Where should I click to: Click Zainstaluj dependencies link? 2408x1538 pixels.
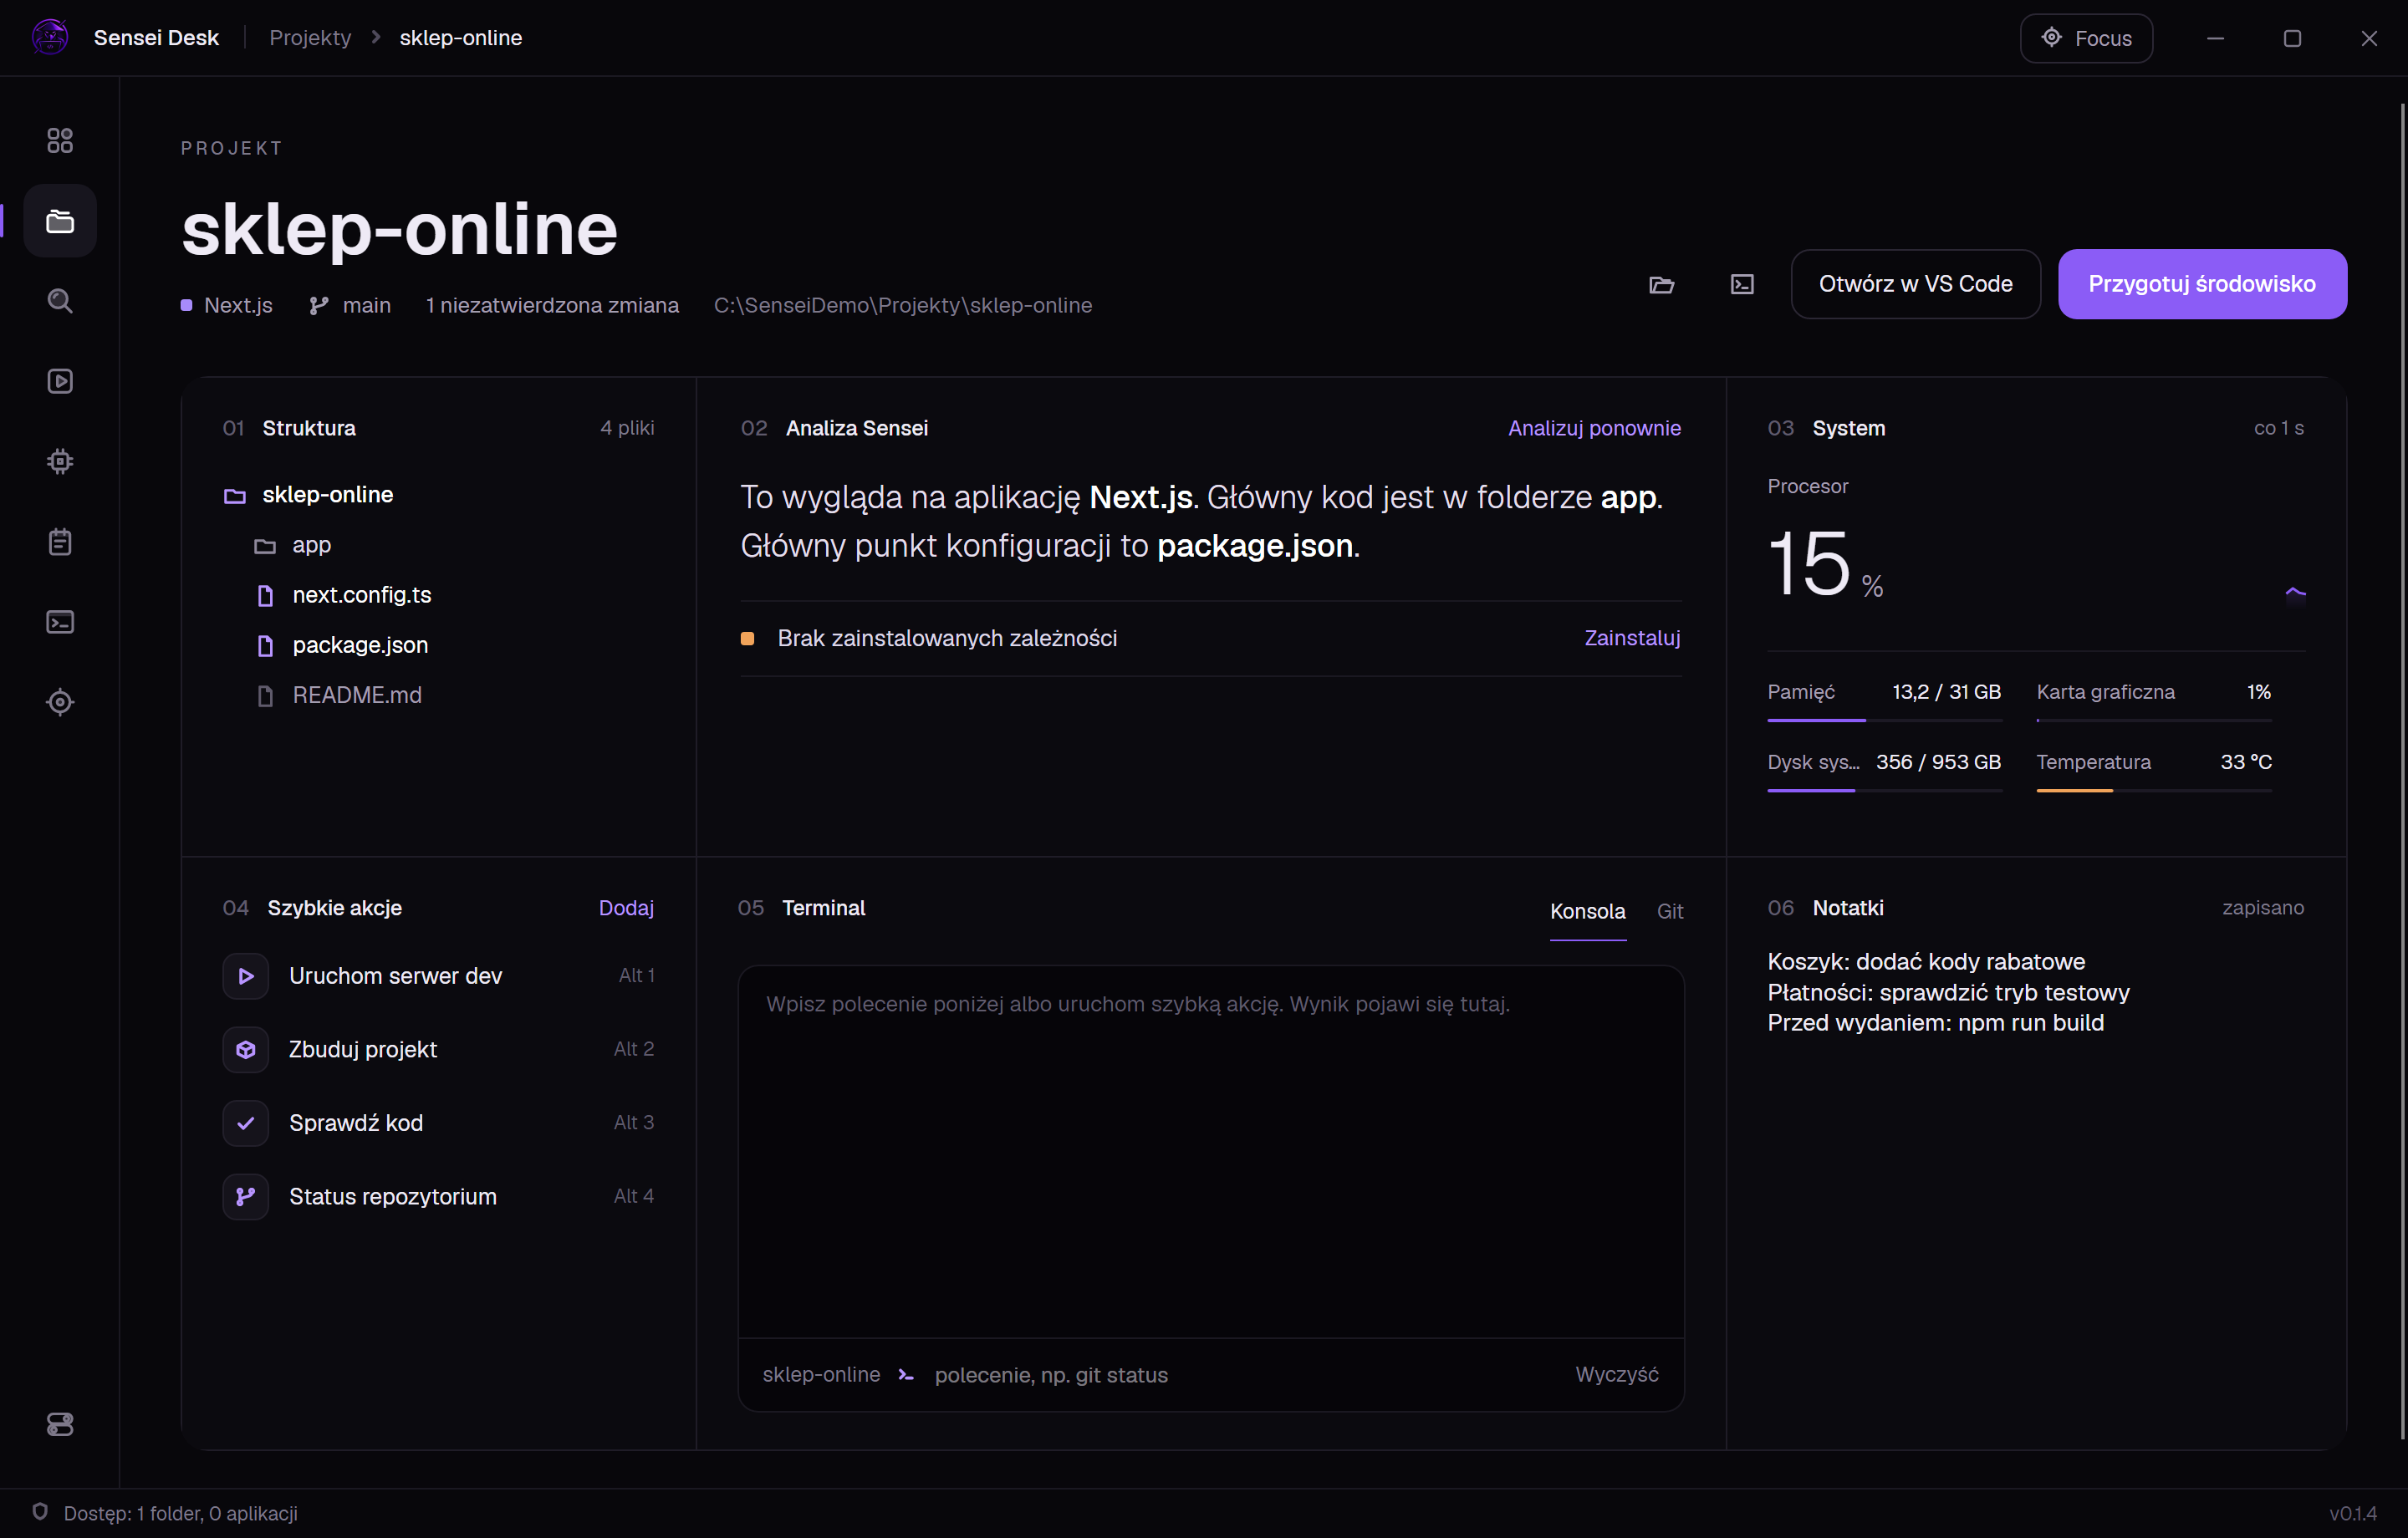point(1632,638)
